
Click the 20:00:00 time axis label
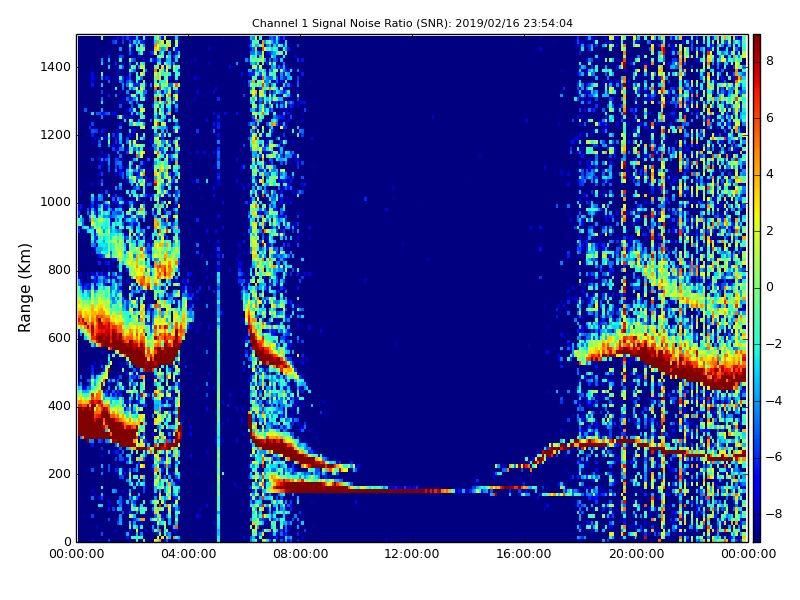coord(636,554)
